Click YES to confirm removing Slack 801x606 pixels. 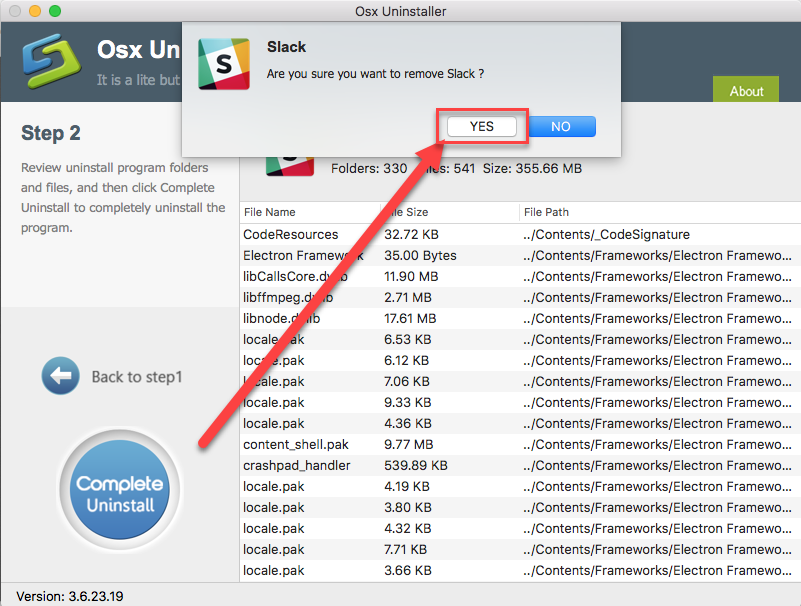(x=482, y=127)
